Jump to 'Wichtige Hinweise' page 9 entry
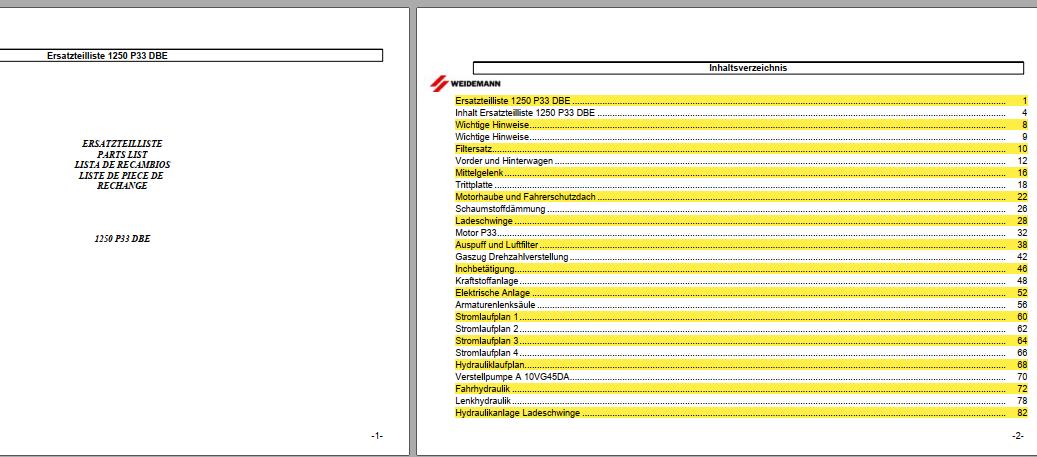 [x=741, y=137]
